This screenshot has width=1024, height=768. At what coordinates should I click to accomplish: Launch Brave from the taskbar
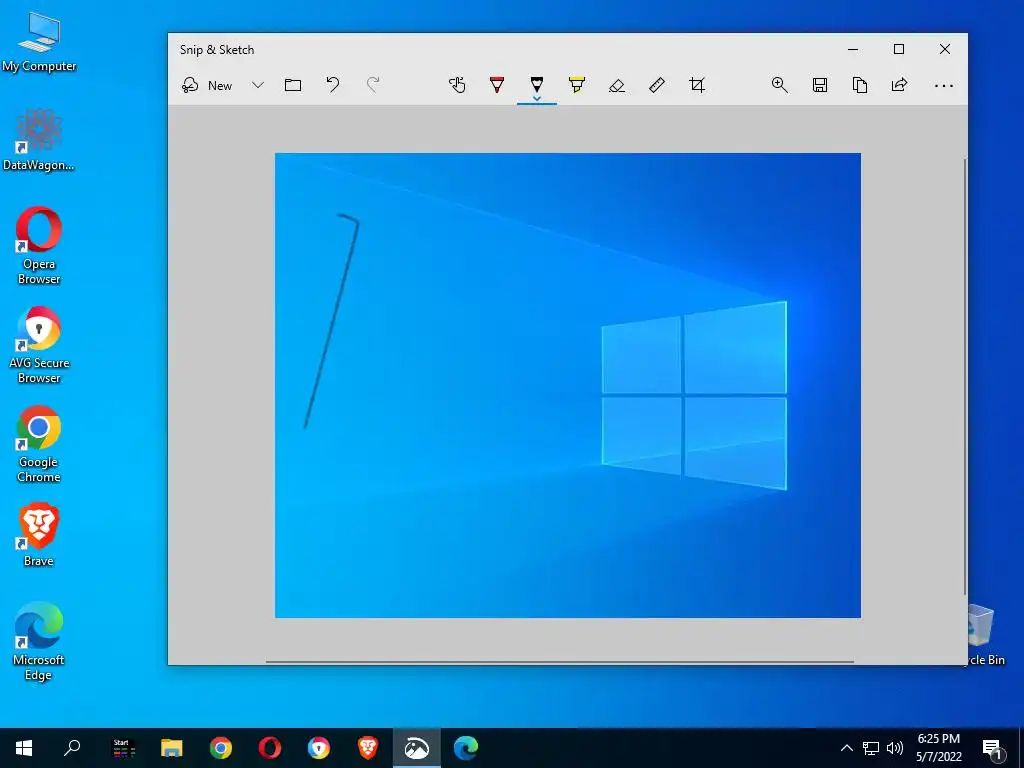pos(368,748)
